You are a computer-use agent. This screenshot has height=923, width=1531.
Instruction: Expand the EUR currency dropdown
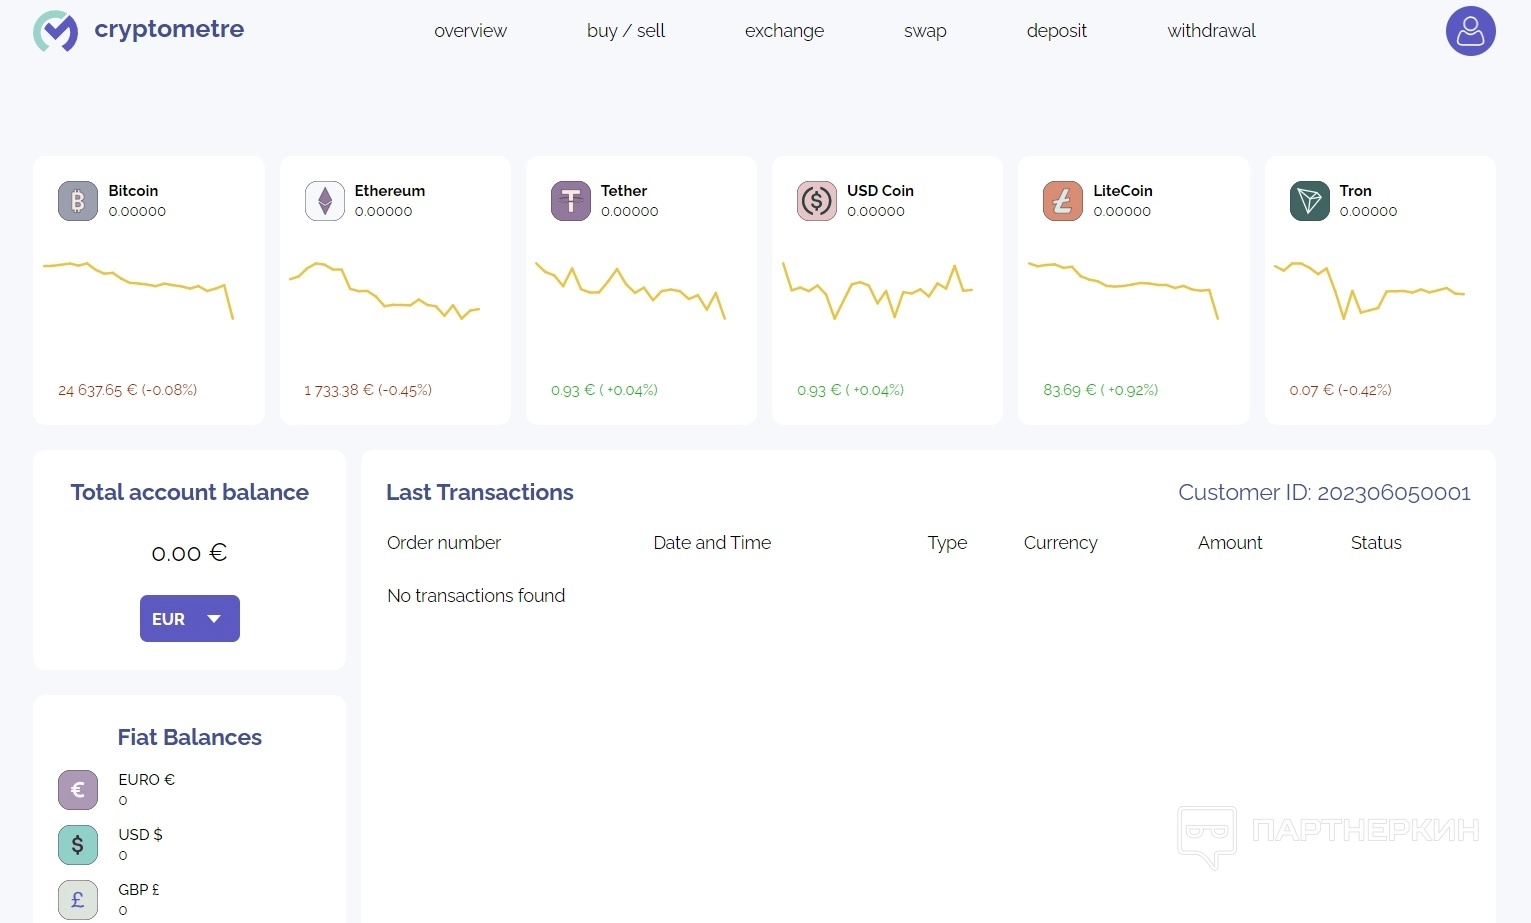coord(190,619)
